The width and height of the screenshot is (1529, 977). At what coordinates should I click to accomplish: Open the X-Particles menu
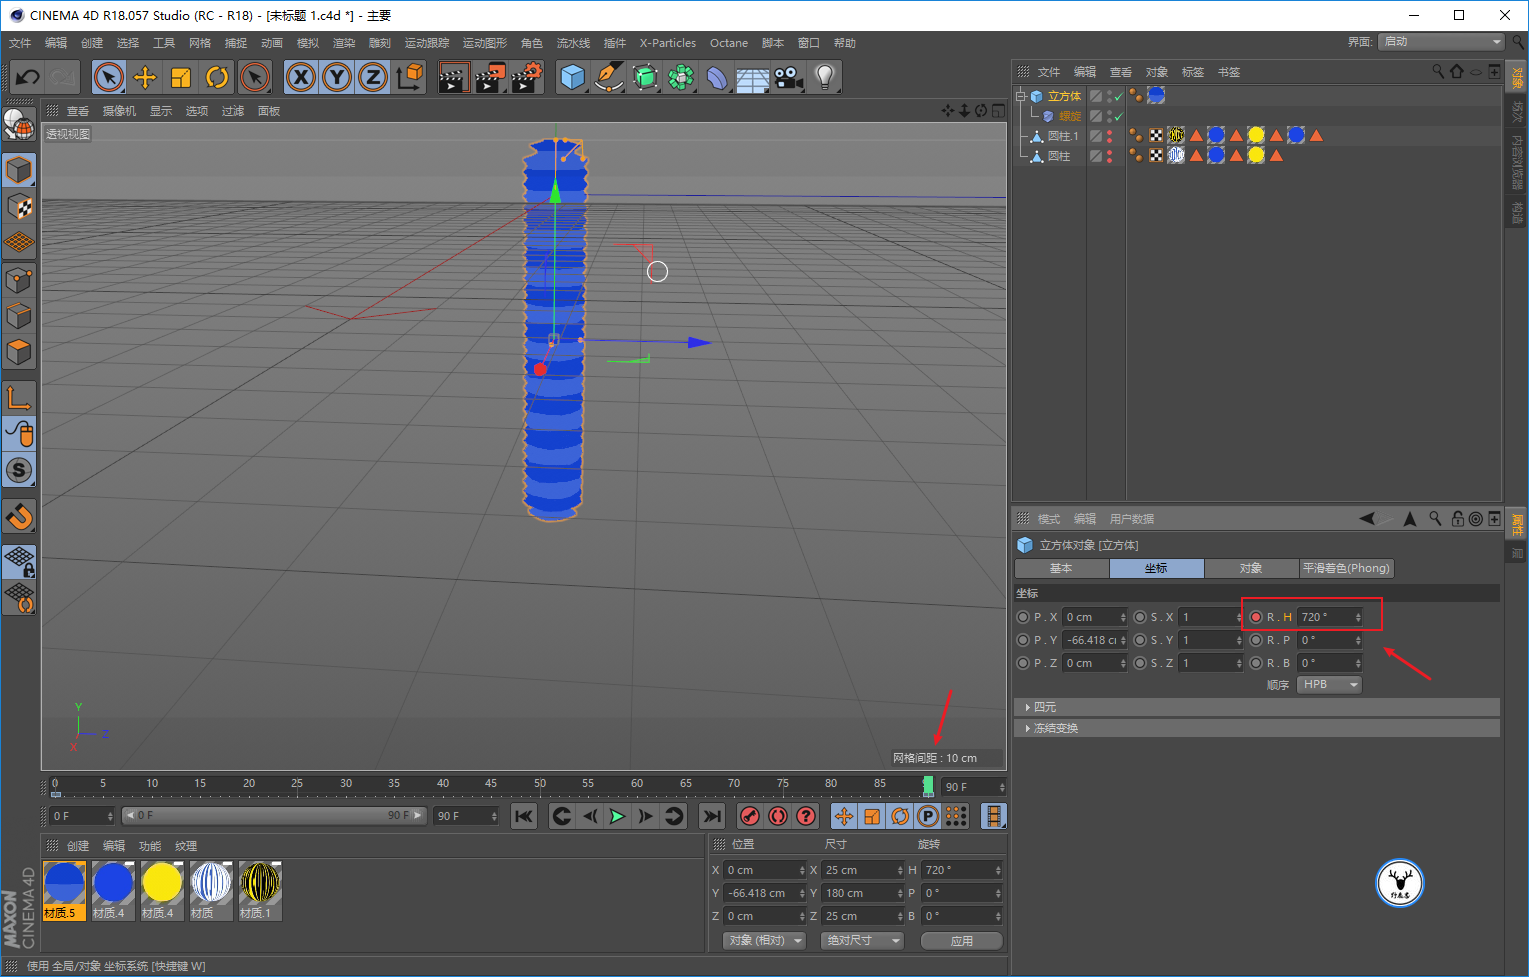668,43
